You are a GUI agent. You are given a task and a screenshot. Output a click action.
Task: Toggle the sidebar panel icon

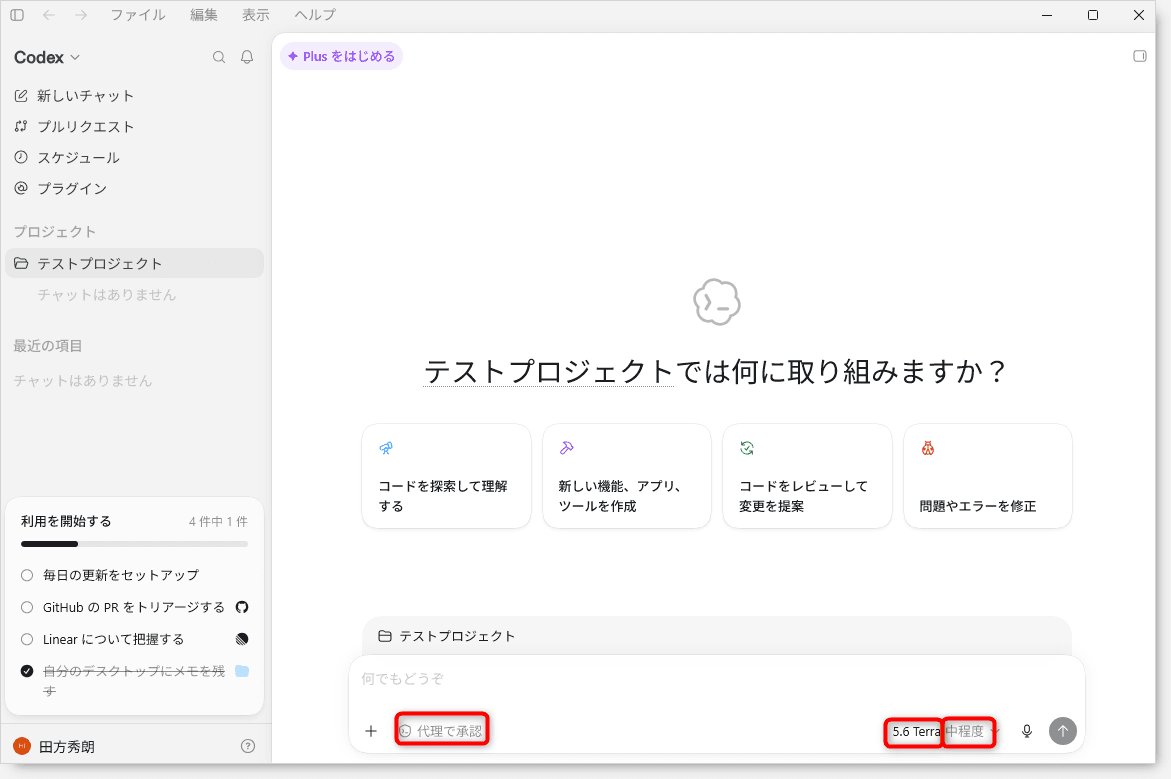(x=17, y=15)
